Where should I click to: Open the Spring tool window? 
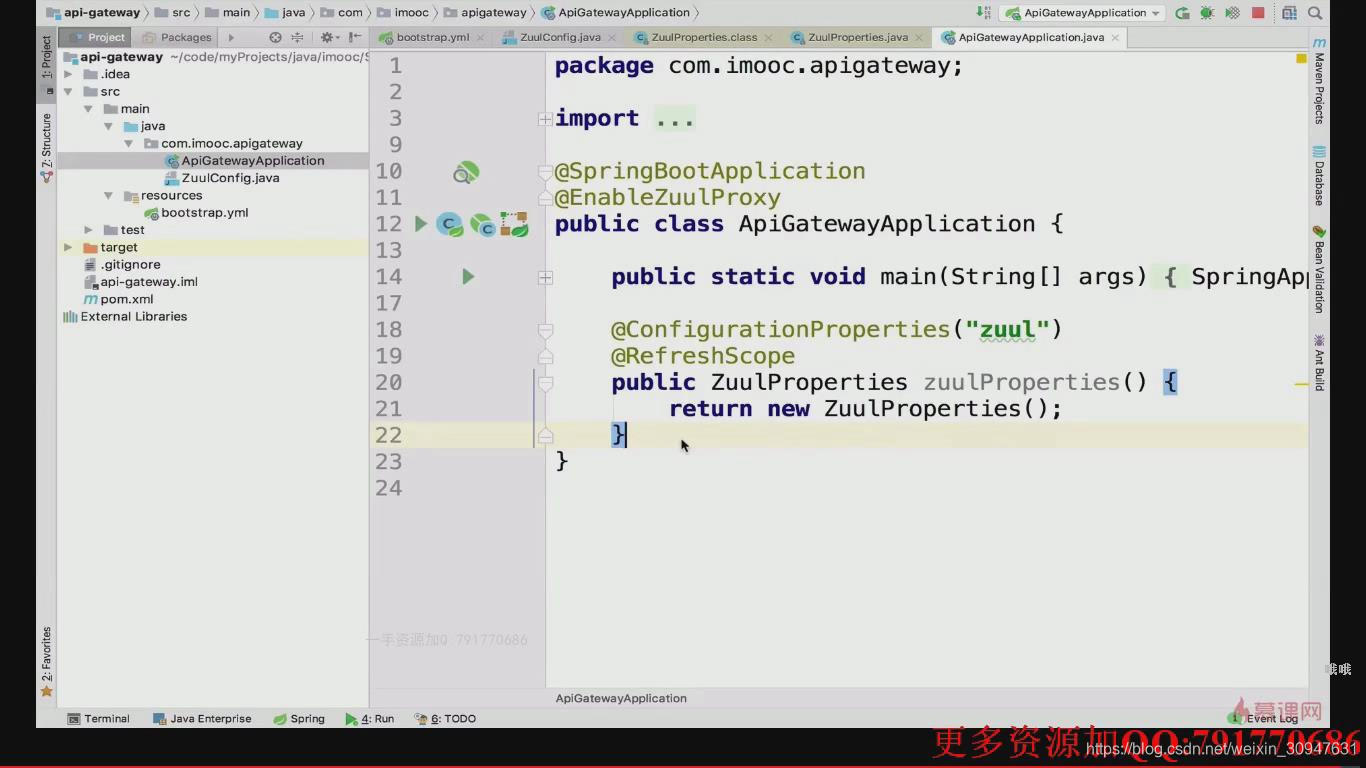298,718
